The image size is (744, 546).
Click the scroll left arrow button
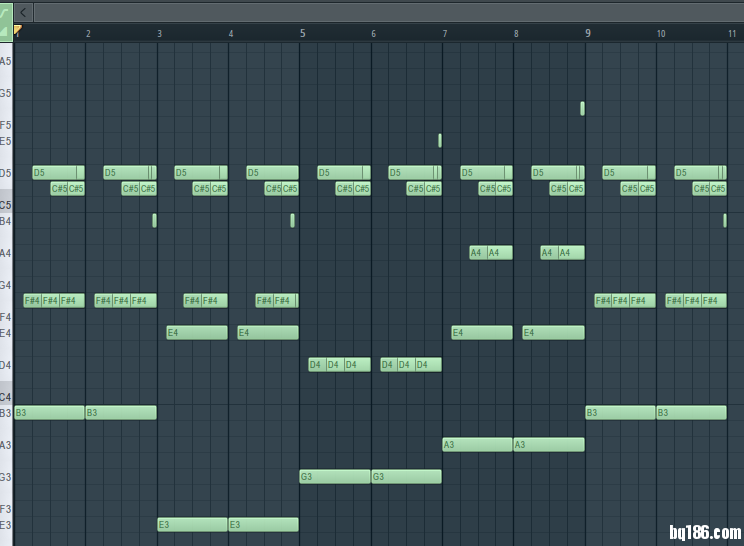[24, 12]
